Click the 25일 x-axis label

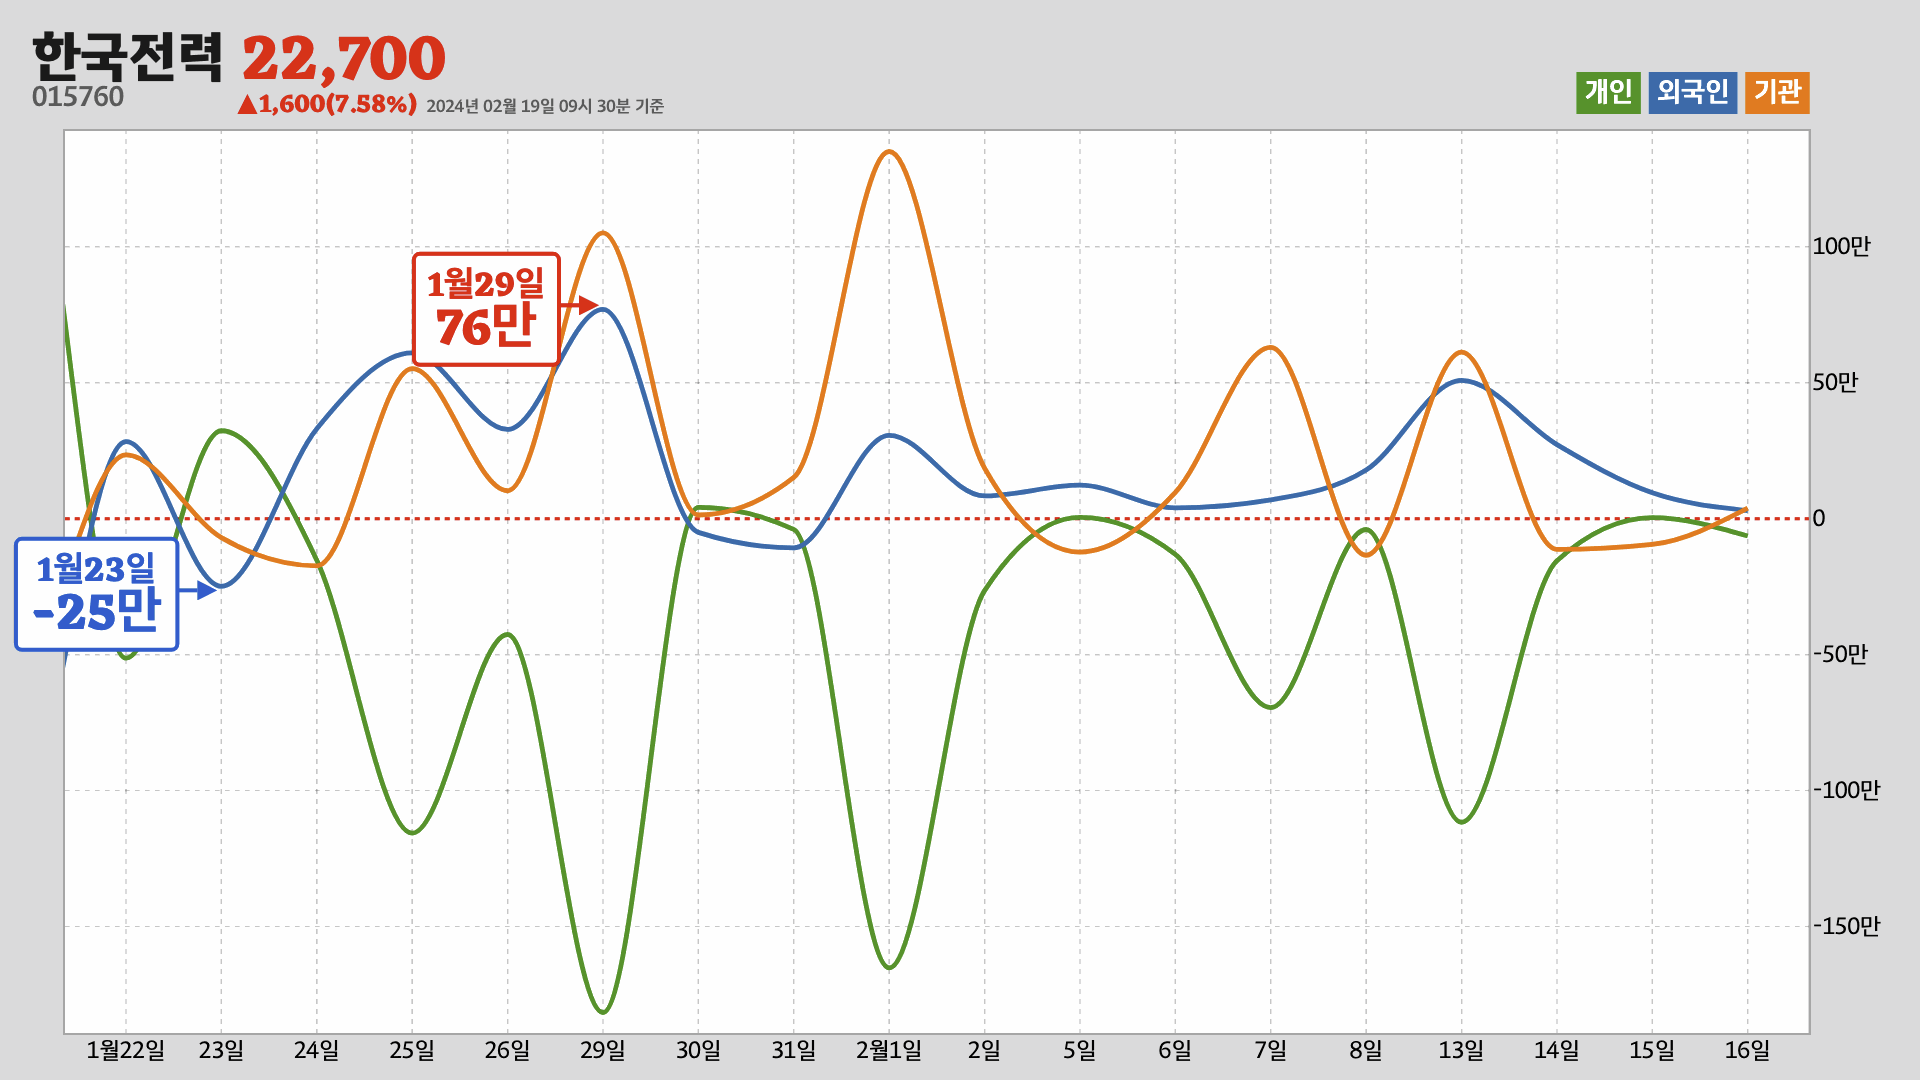click(412, 1050)
